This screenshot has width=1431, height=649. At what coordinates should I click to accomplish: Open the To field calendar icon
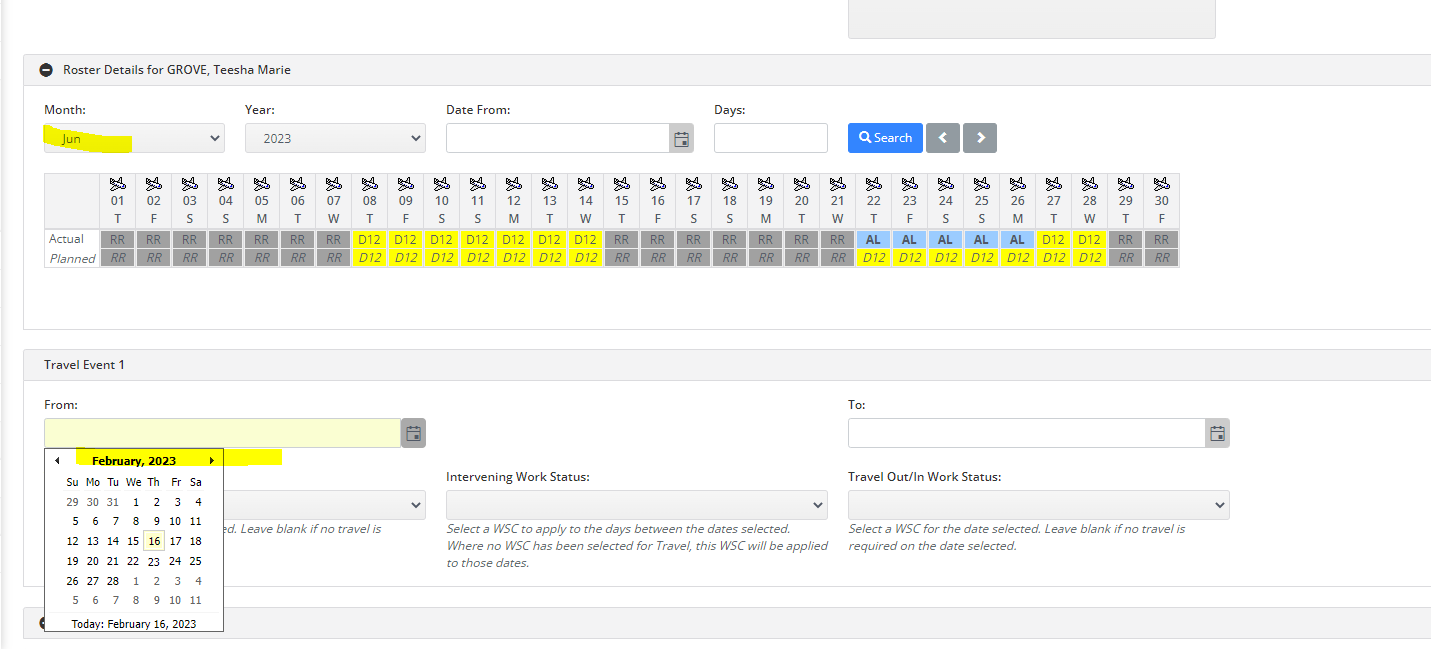point(1218,433)
